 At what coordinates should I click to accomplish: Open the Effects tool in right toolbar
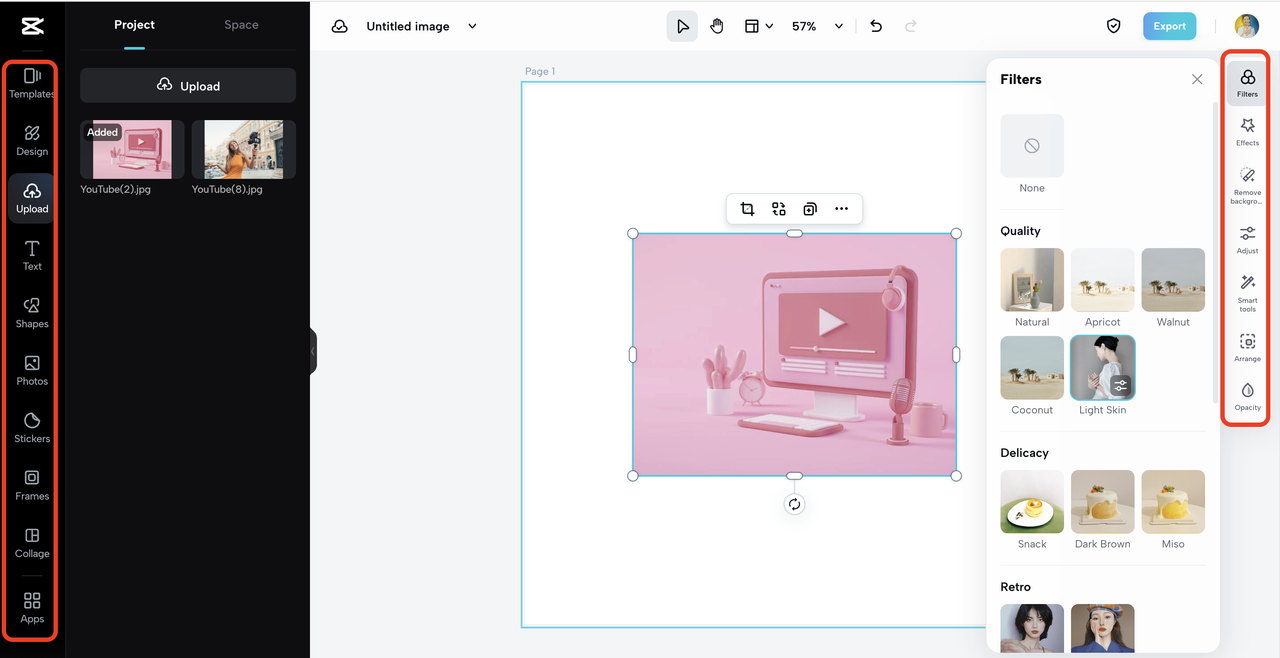[1247, 132]
